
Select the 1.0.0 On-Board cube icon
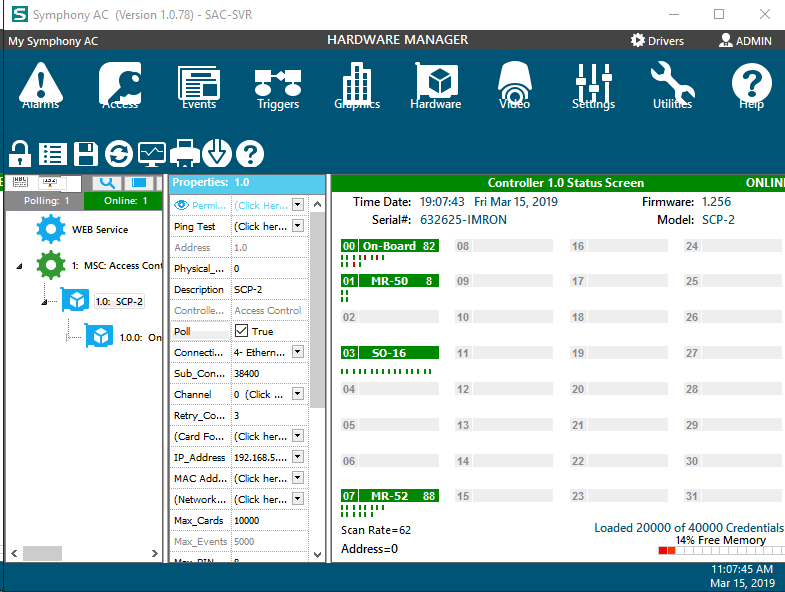pos(99,336)
